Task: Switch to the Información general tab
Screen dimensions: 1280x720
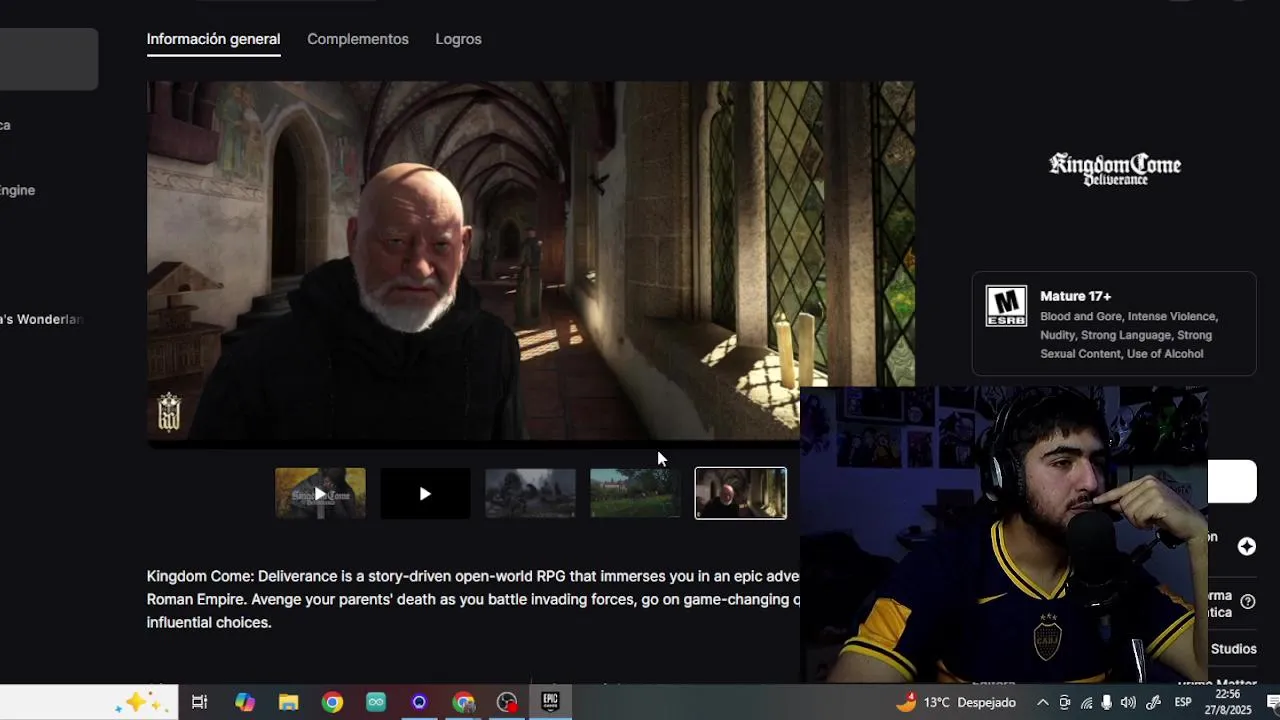Action: click(x=213, y=39)
